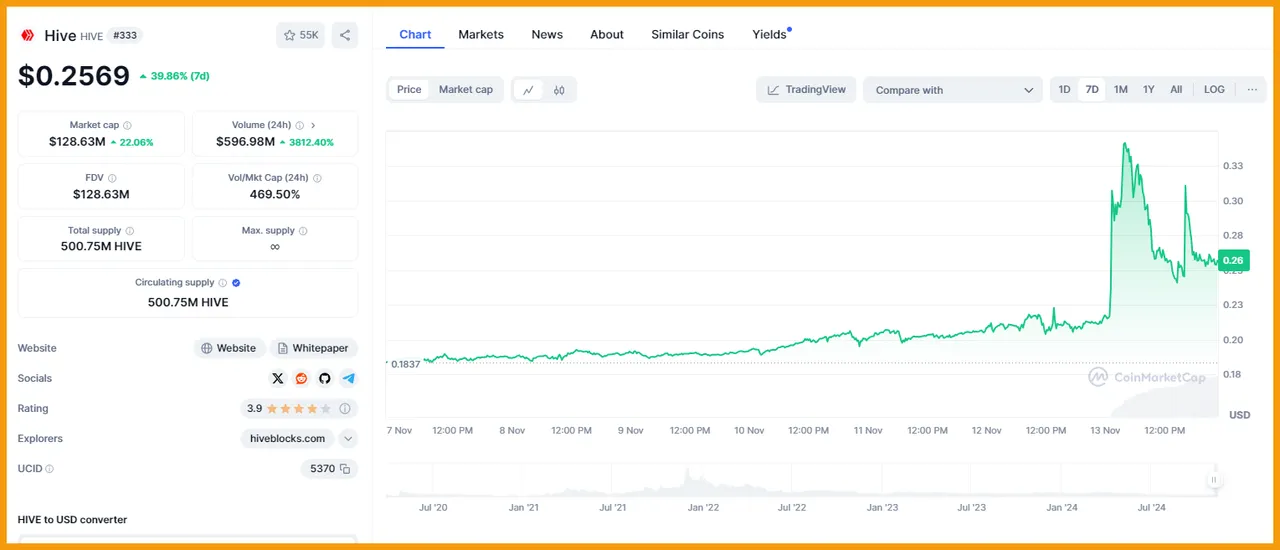Click UCID info icon
The width and height of the screenshot is (1280, 550).
tap(50, 468)
